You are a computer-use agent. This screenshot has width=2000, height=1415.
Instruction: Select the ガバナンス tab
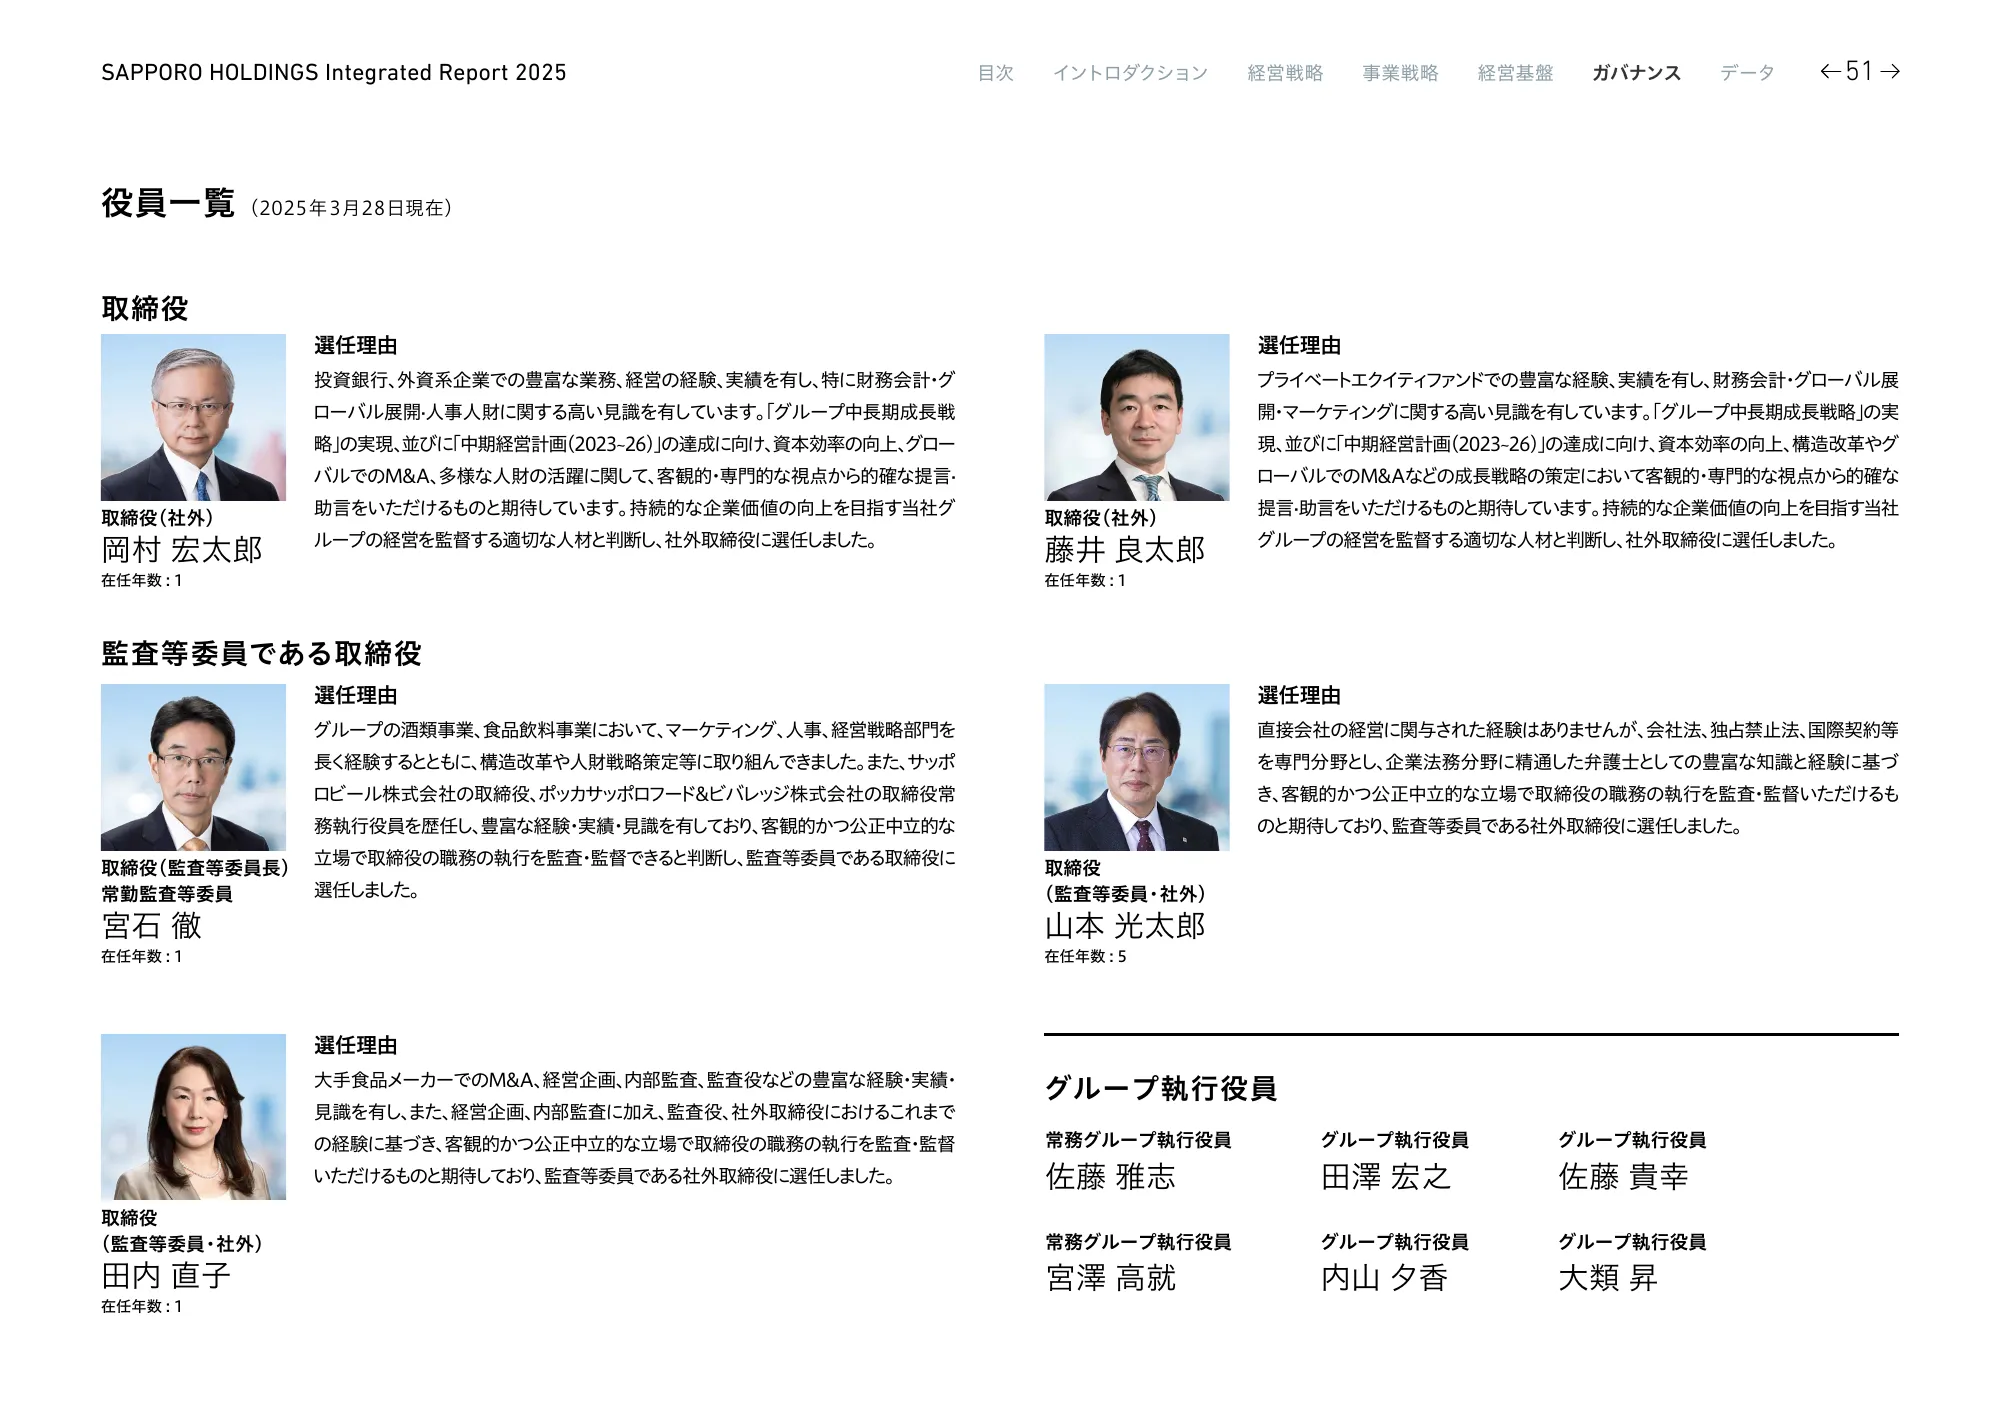click(1636, 73)
